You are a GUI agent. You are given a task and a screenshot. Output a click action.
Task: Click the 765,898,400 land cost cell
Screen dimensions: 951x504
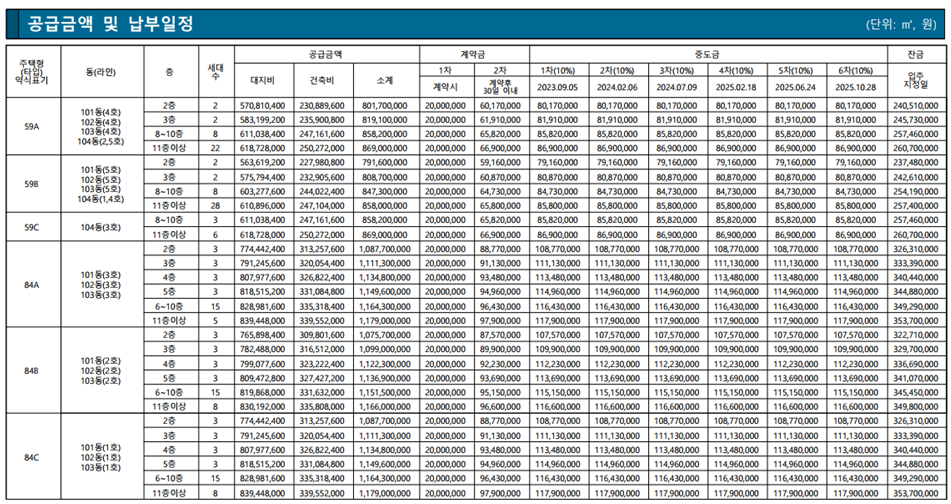[263, 335]
